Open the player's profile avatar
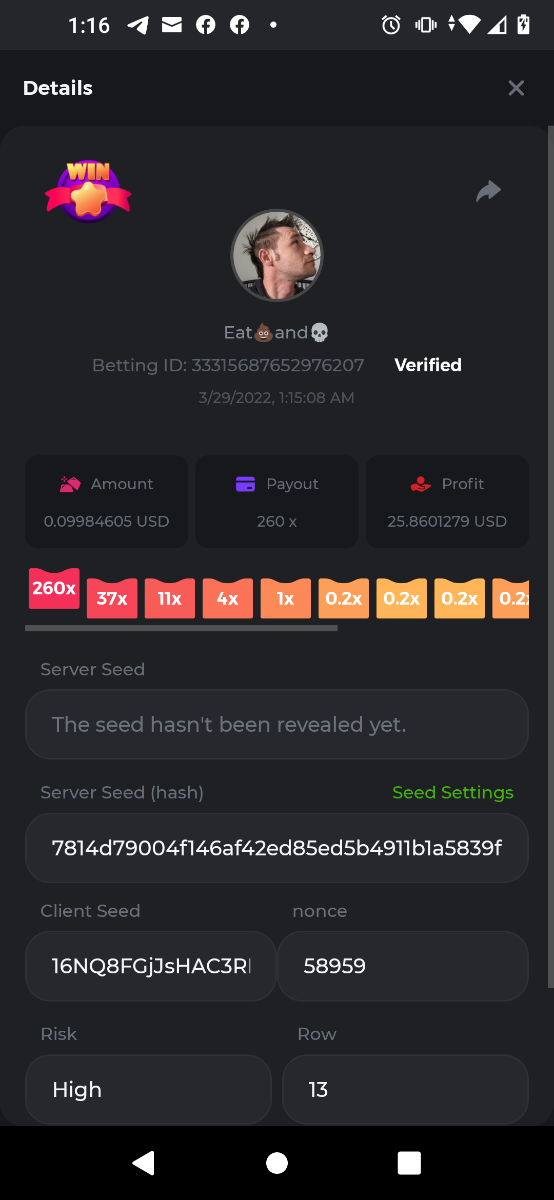 [x=277, y=255]
